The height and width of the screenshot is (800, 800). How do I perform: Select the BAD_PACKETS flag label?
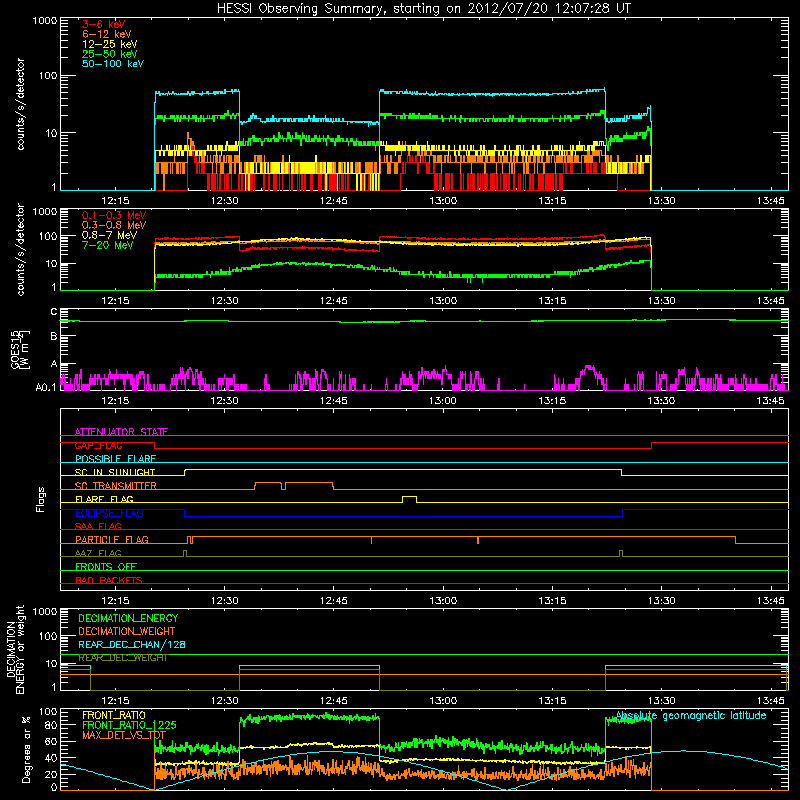(109, 580)
